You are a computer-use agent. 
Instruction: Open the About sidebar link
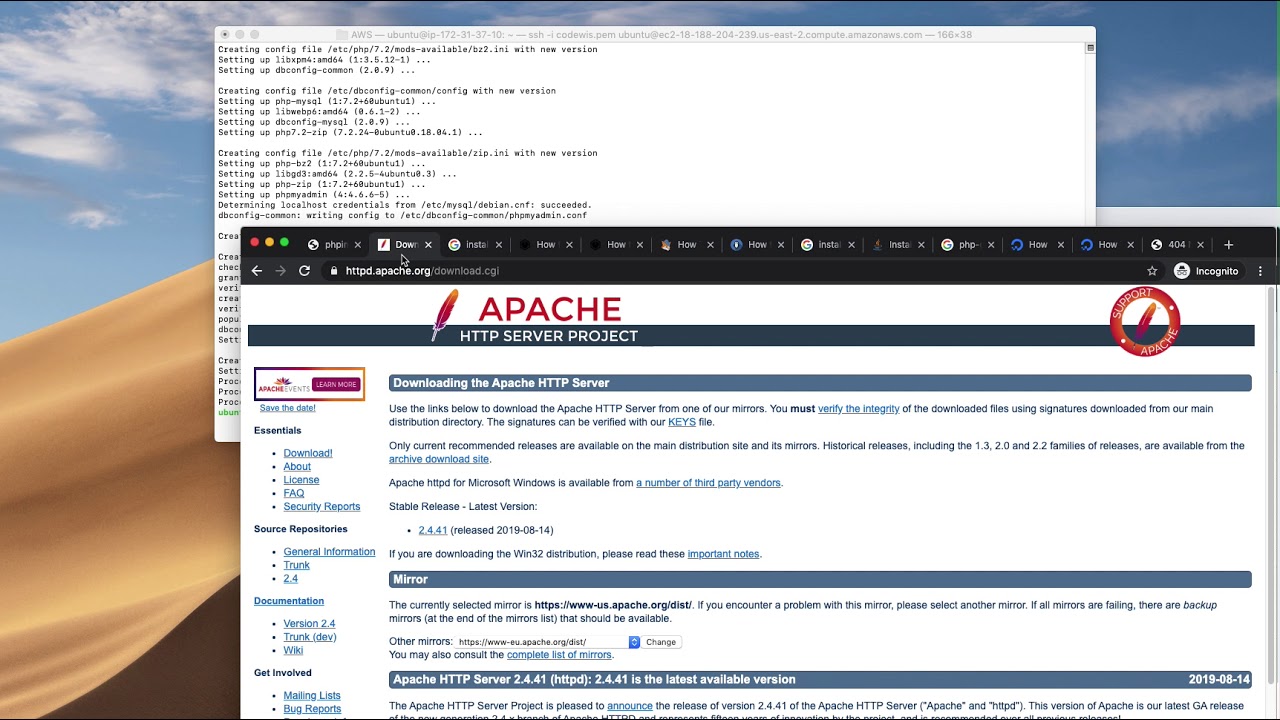click(297, 467)
